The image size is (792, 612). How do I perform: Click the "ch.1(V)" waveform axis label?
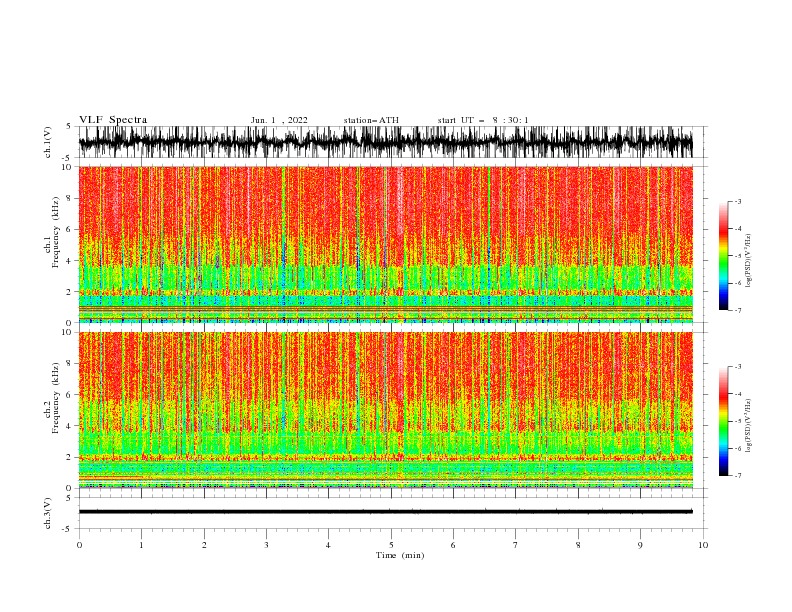tap(48, 142)
